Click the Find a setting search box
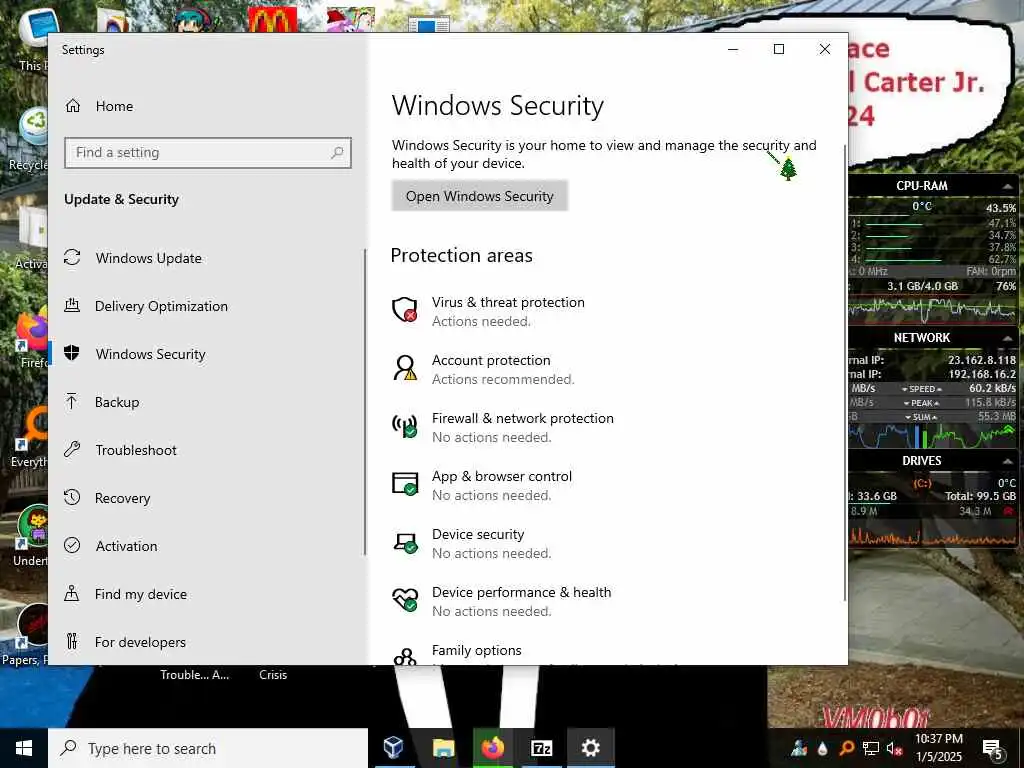Viewport: 1024px width, 768px height. [208, 152]
